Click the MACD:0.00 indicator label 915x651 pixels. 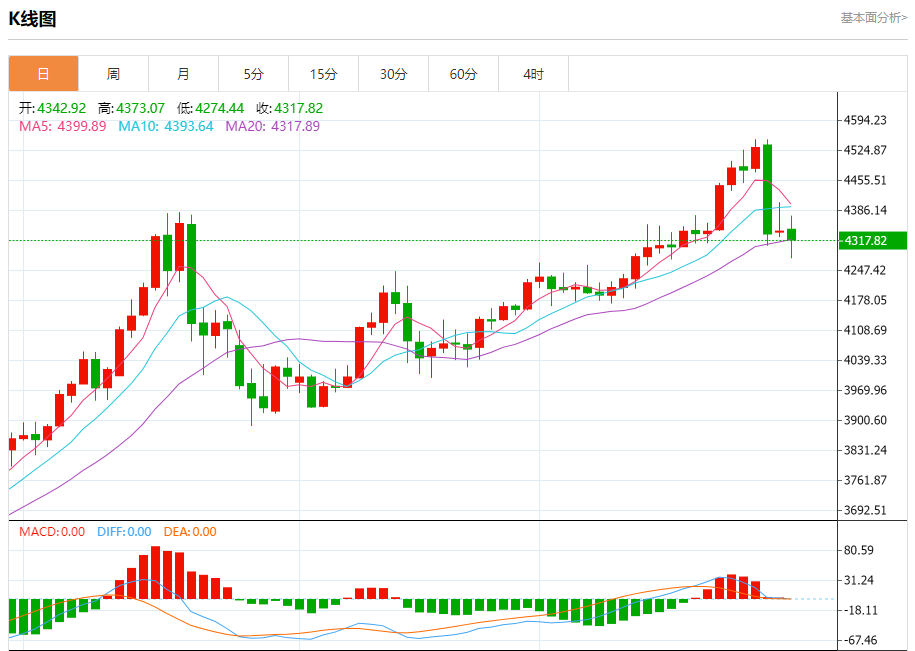[52, 532]
